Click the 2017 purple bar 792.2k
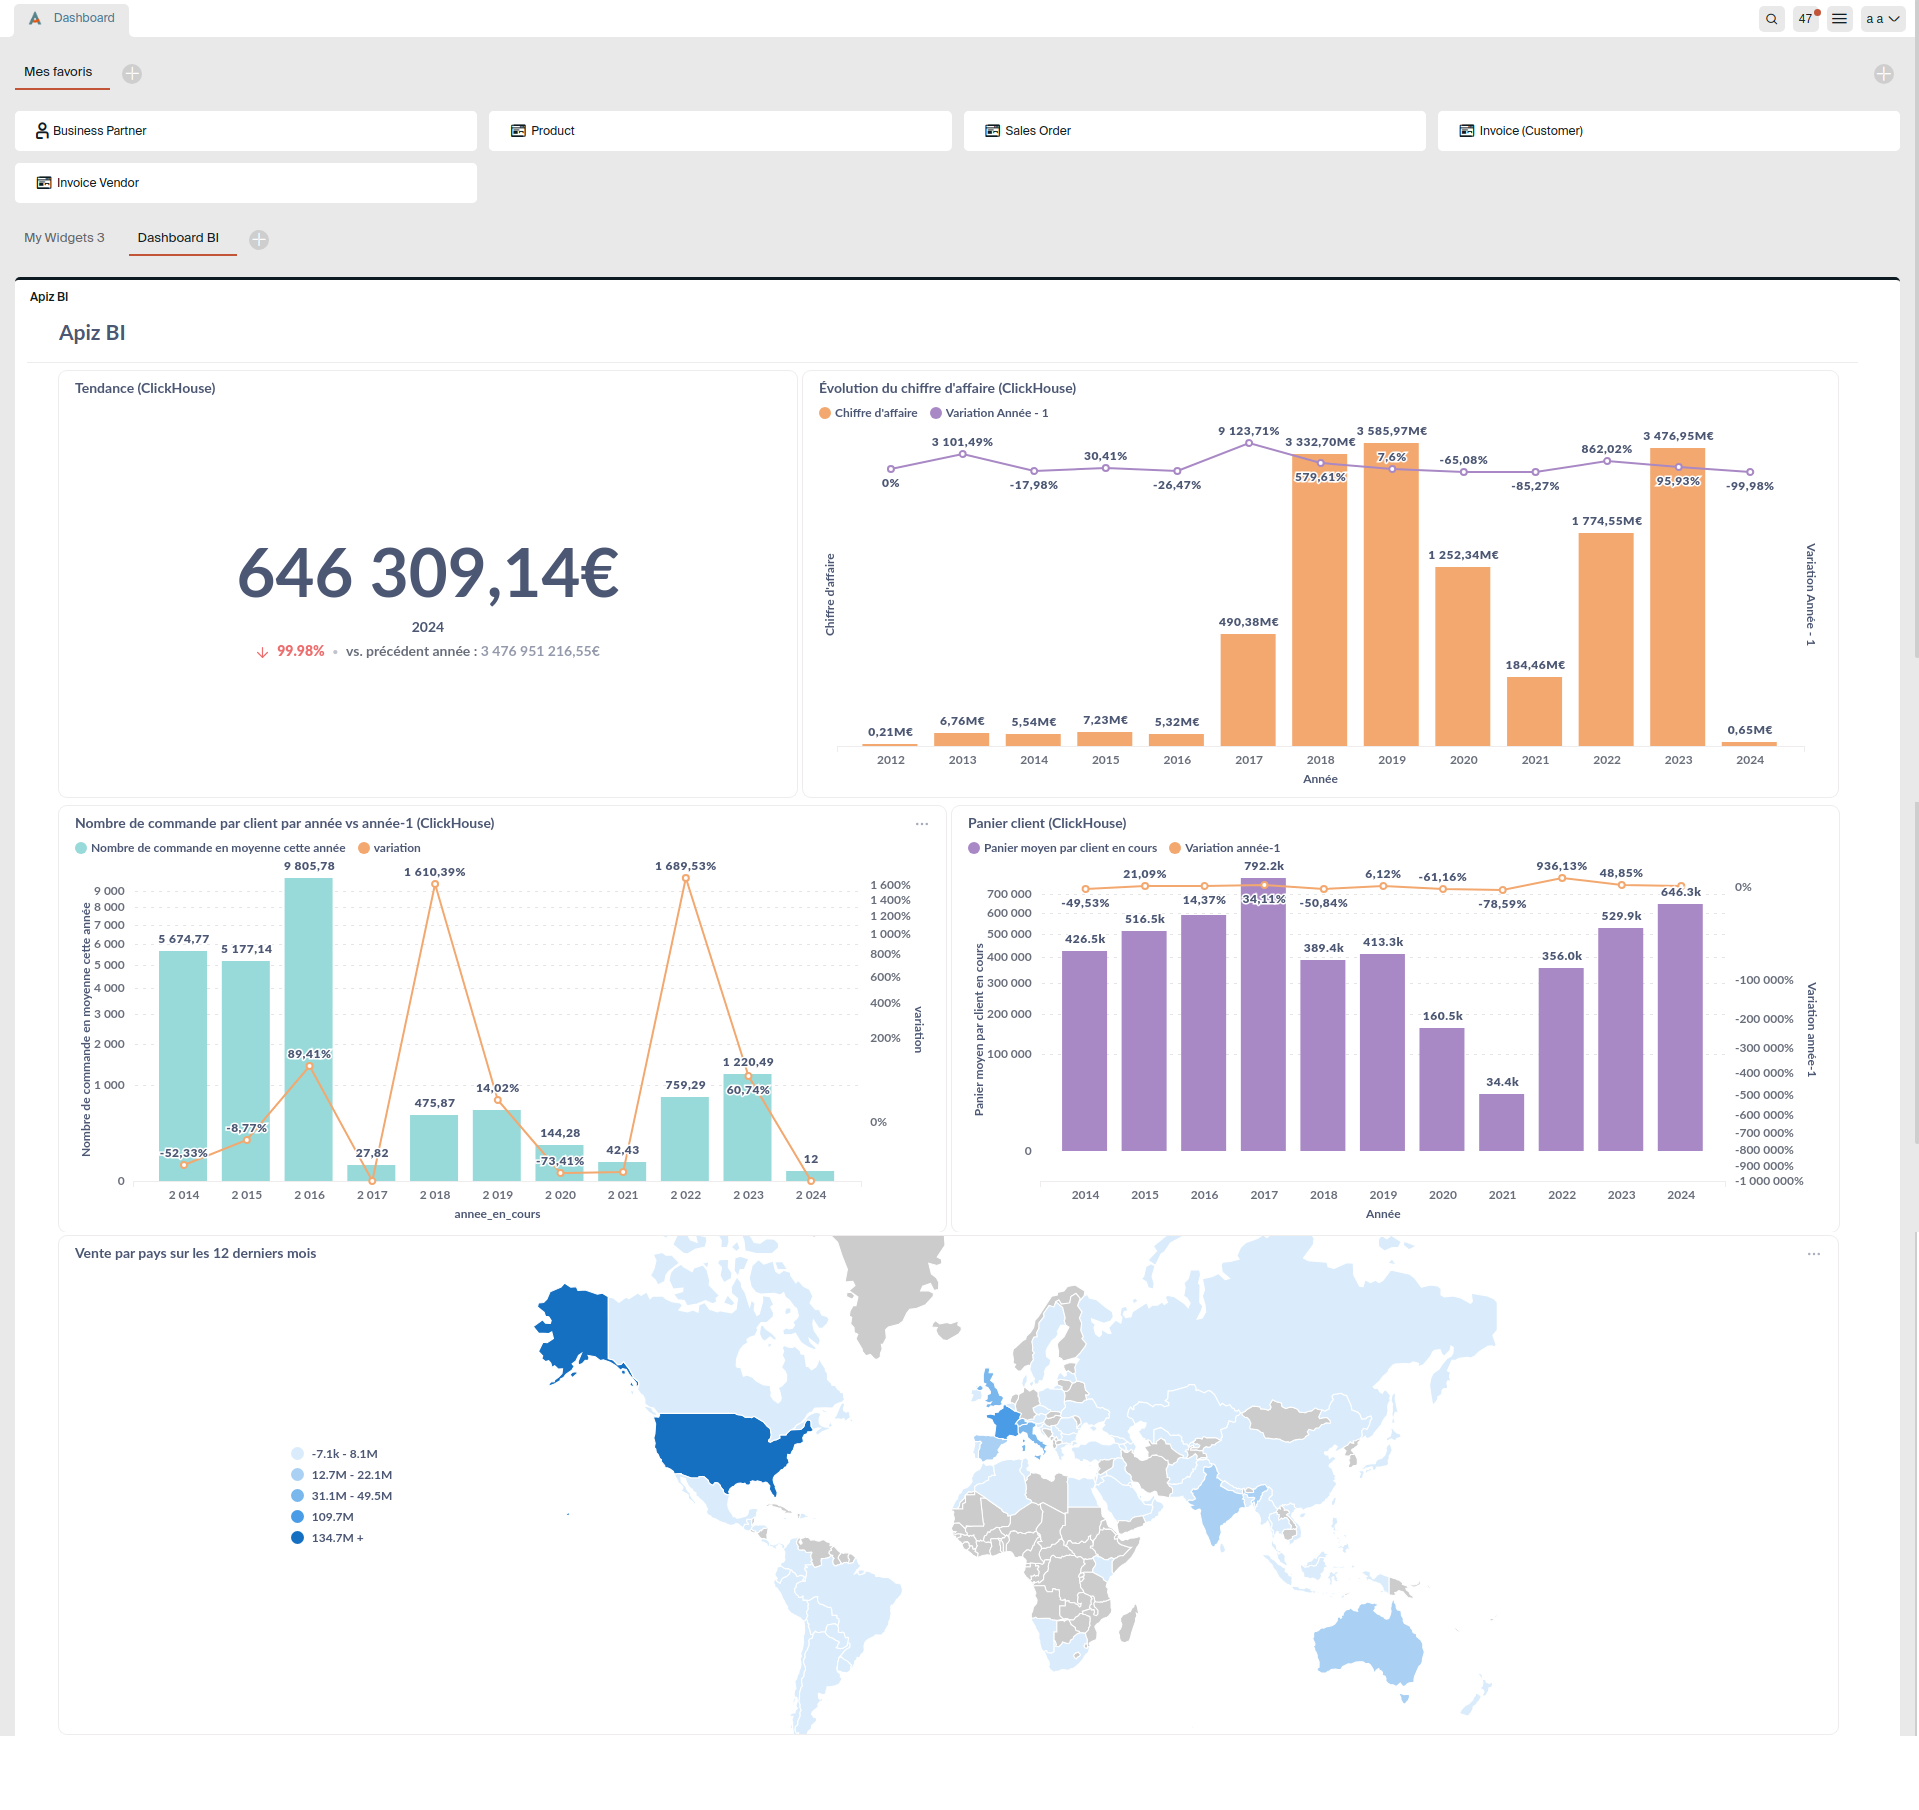Screen dimensions: 1919x1810 click(1264, 1014)
